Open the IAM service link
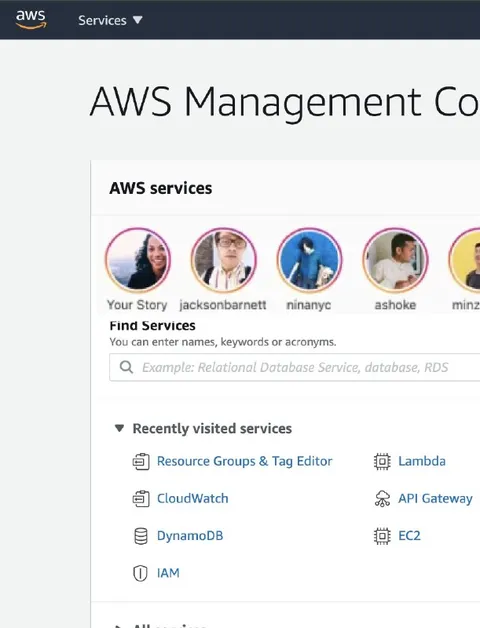Screen dimensions: 480x628 pos(168,573)
